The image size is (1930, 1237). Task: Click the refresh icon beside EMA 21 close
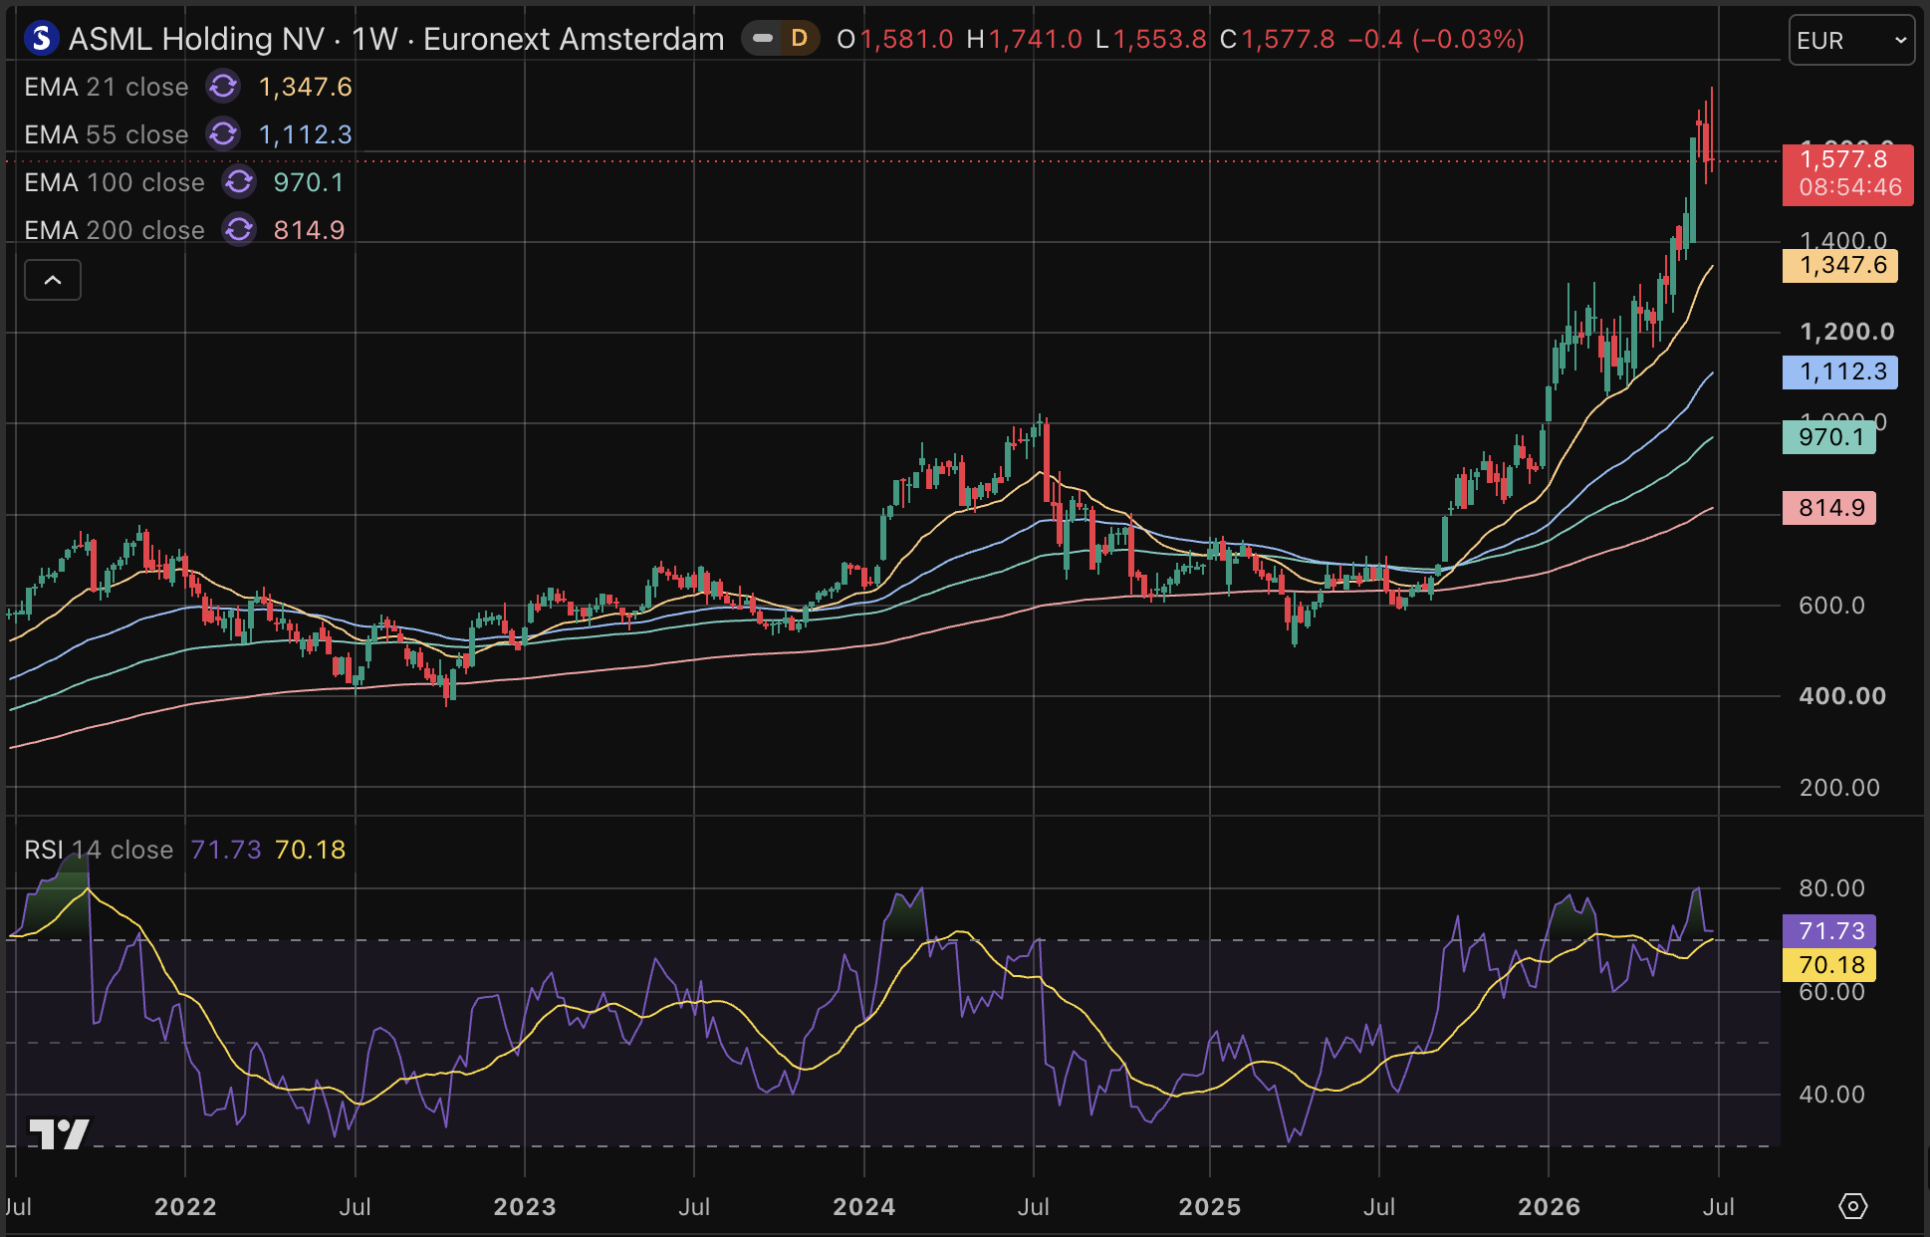pyautogui.click(x=223, y=87)
